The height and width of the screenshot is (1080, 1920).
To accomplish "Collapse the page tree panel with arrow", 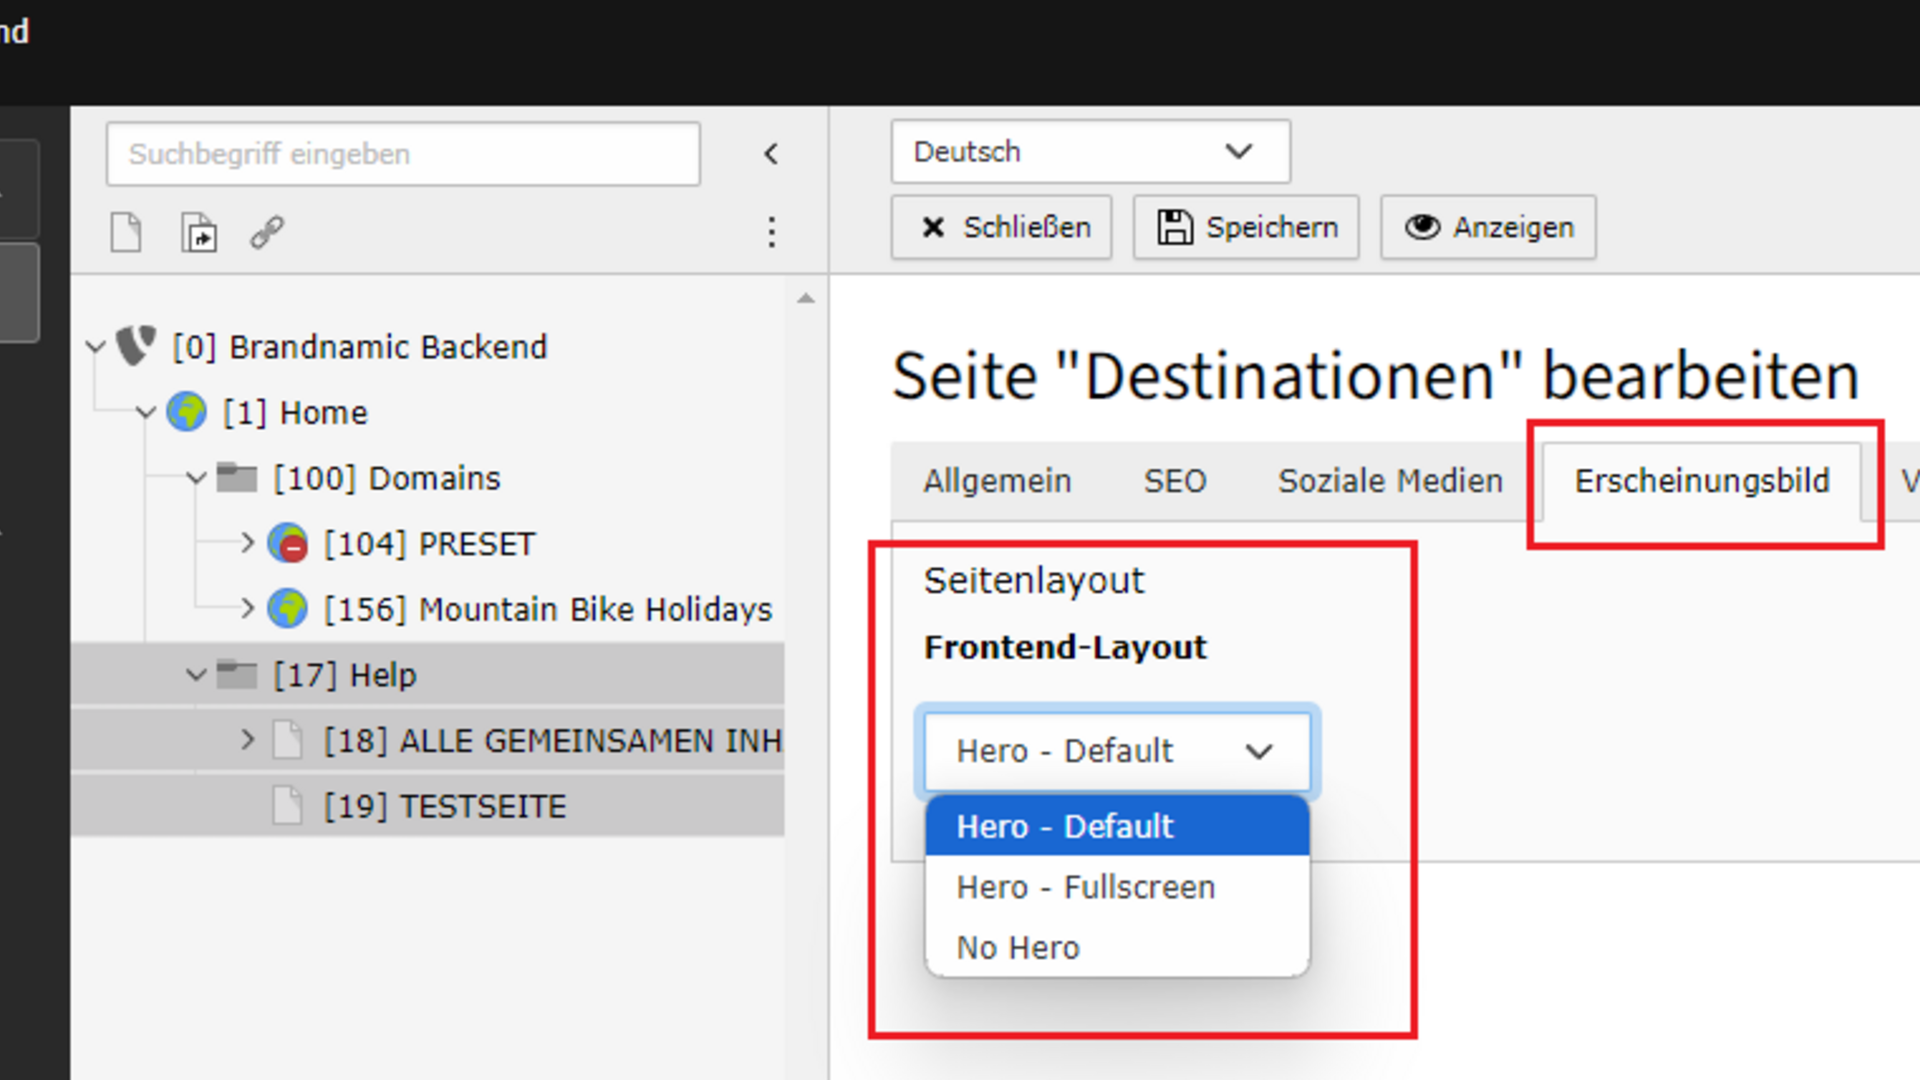I will (771, 154).
